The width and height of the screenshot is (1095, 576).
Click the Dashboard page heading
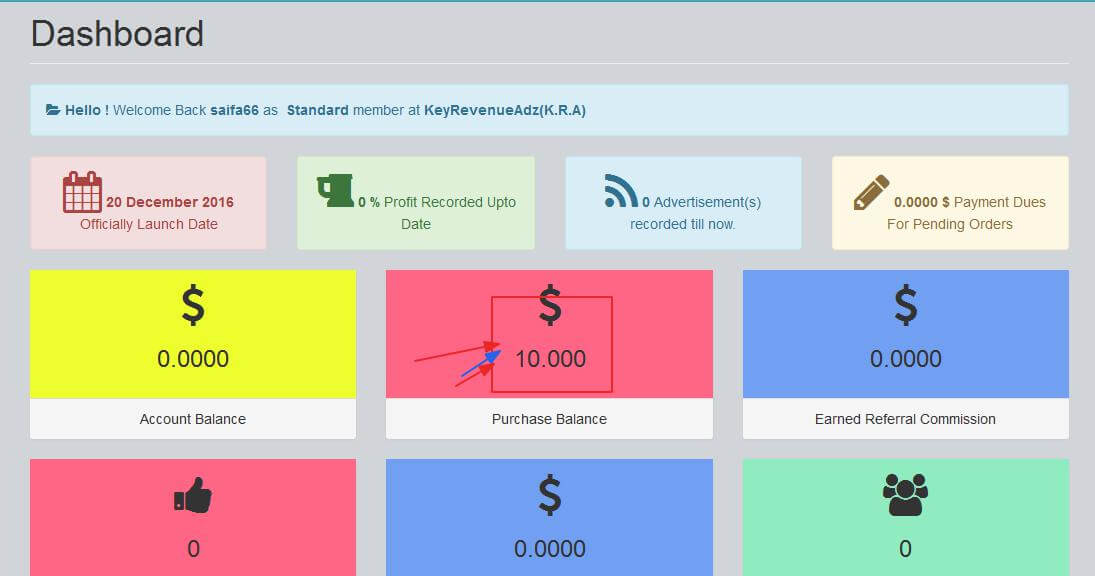(117, 34)
